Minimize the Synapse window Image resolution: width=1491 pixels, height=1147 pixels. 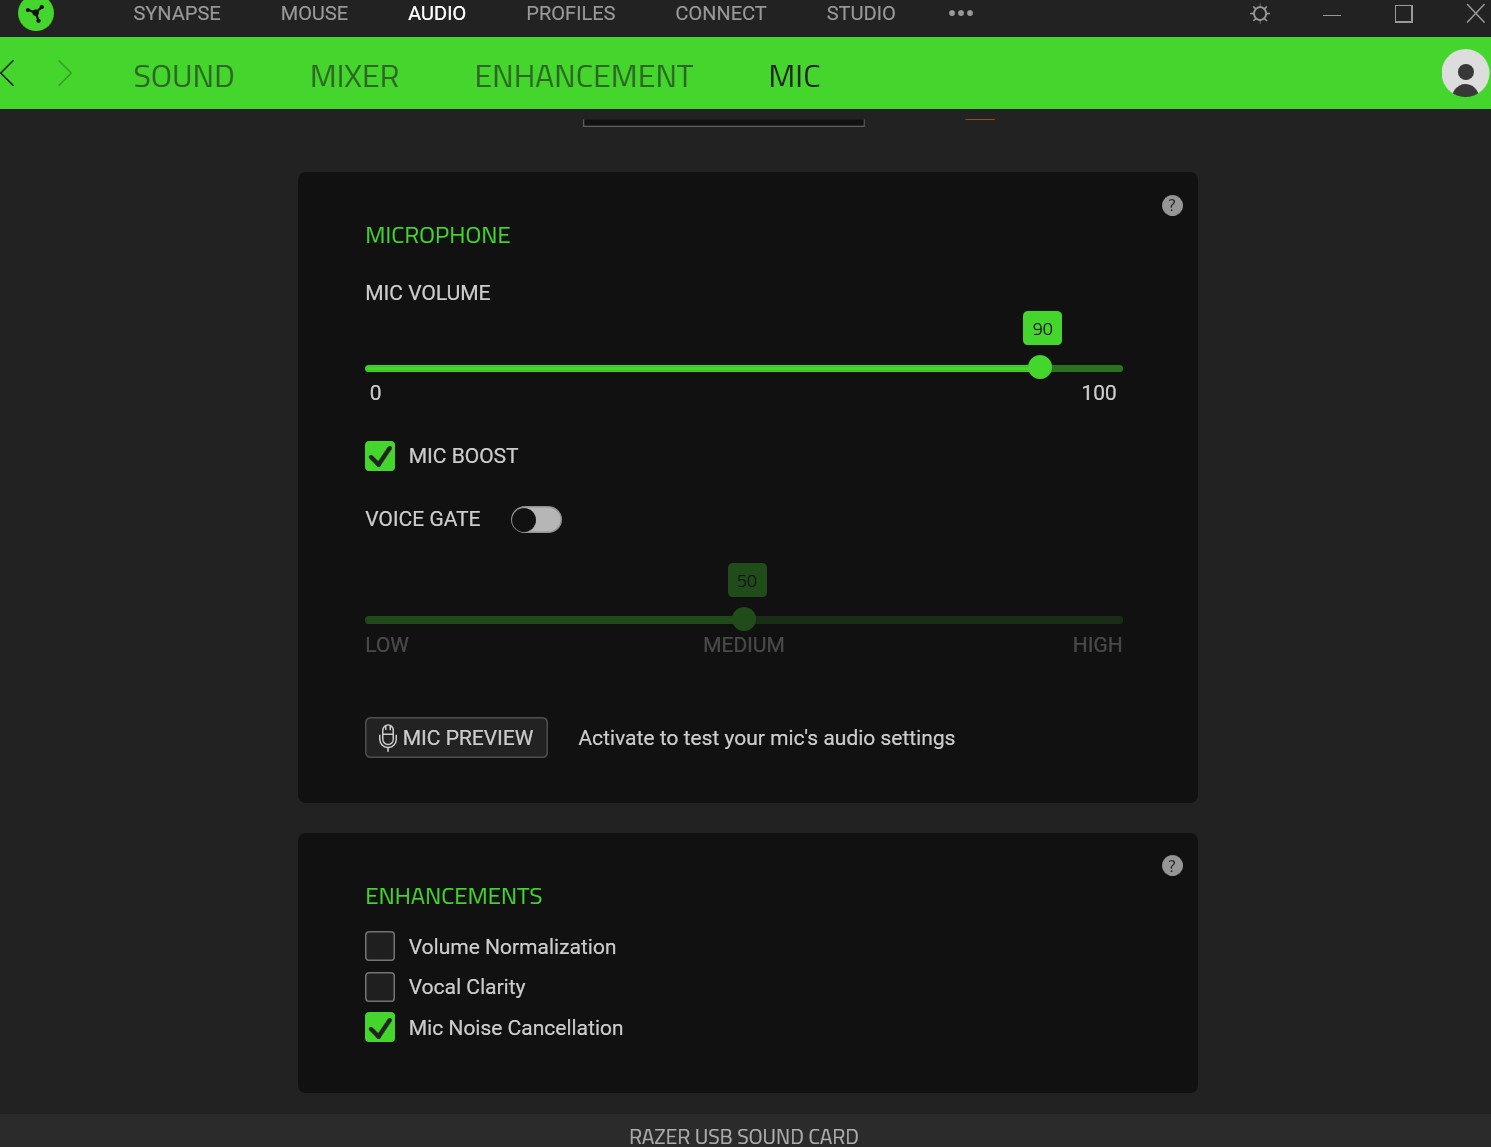1332,14
